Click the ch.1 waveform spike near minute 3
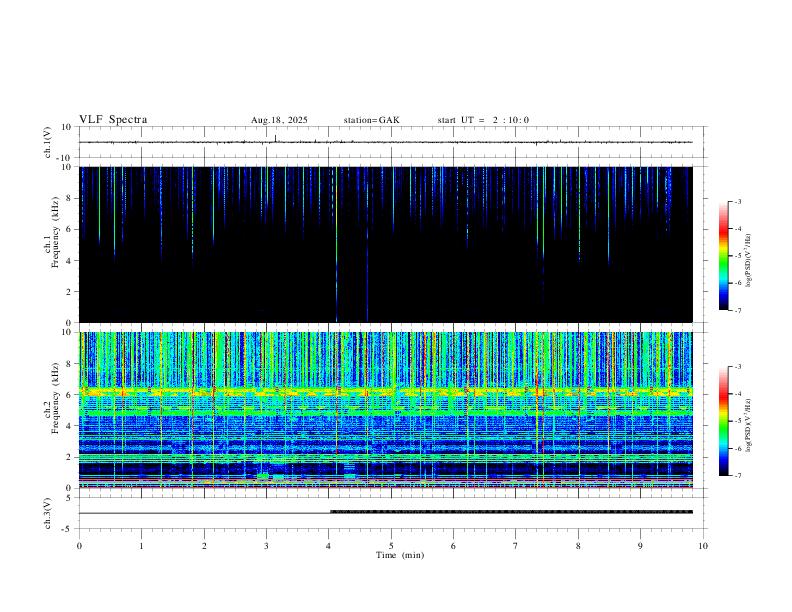This screenshot has width=792, height=612. point(275,138)
